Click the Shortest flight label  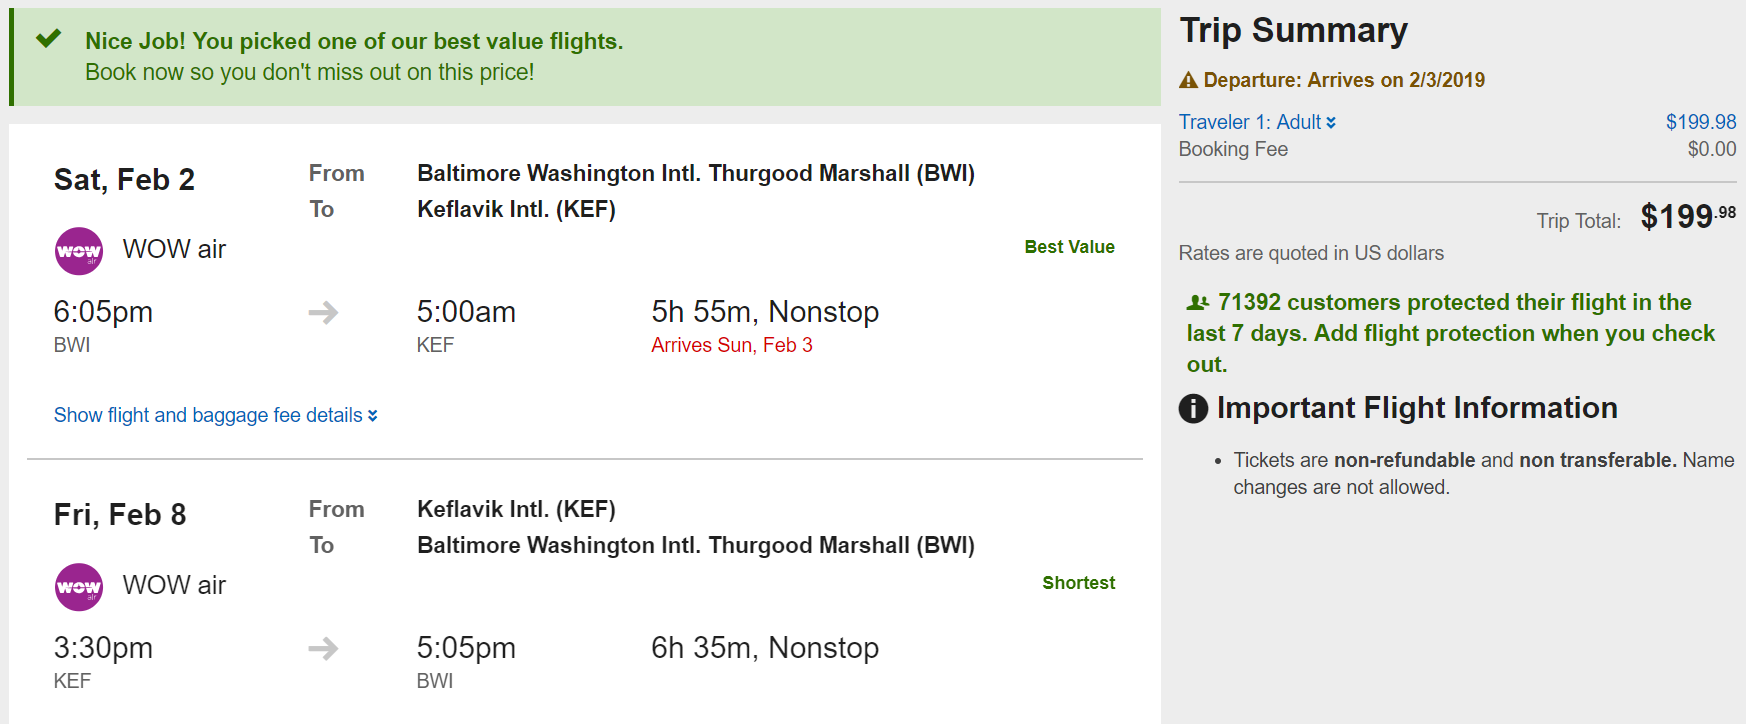point(1078,583)
